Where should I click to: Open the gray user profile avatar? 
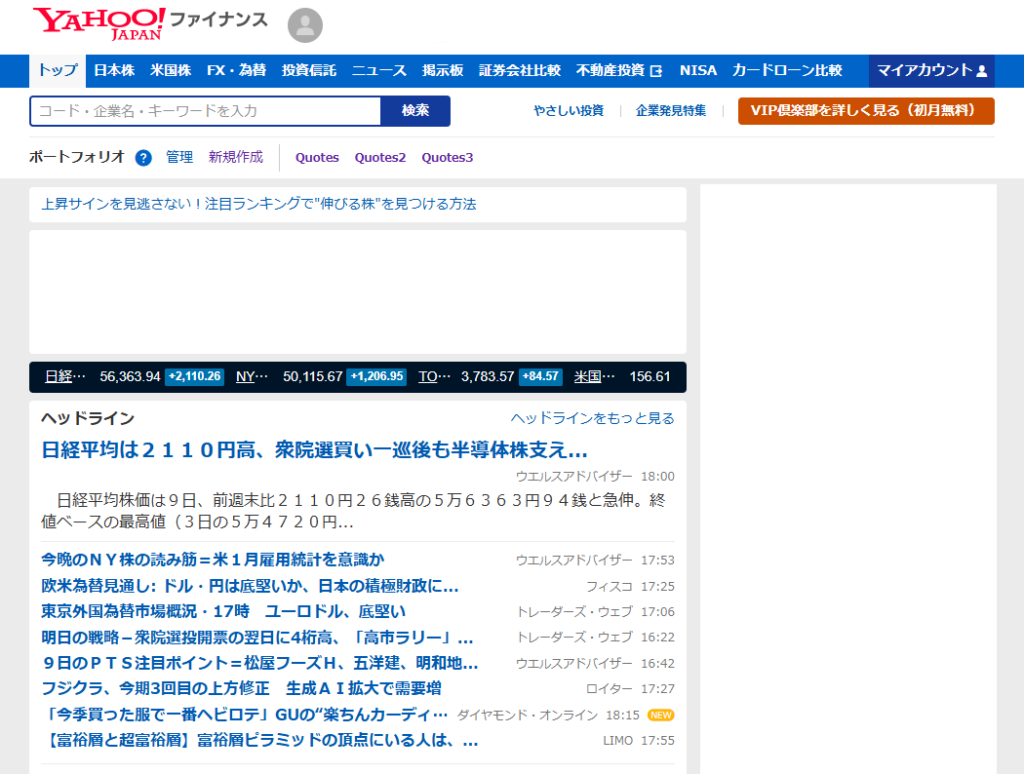305,26
